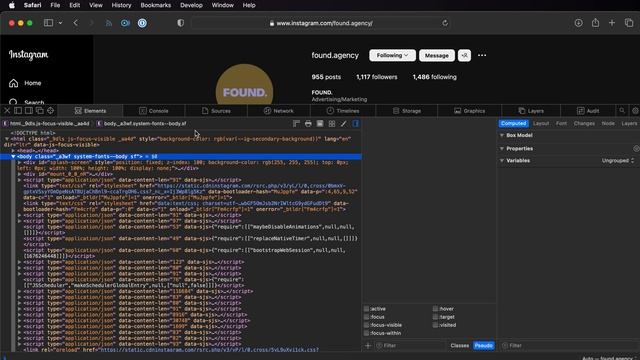640x360 pixels.
Task: Collapse the Variables section
Action: click(x=502, y=160)
